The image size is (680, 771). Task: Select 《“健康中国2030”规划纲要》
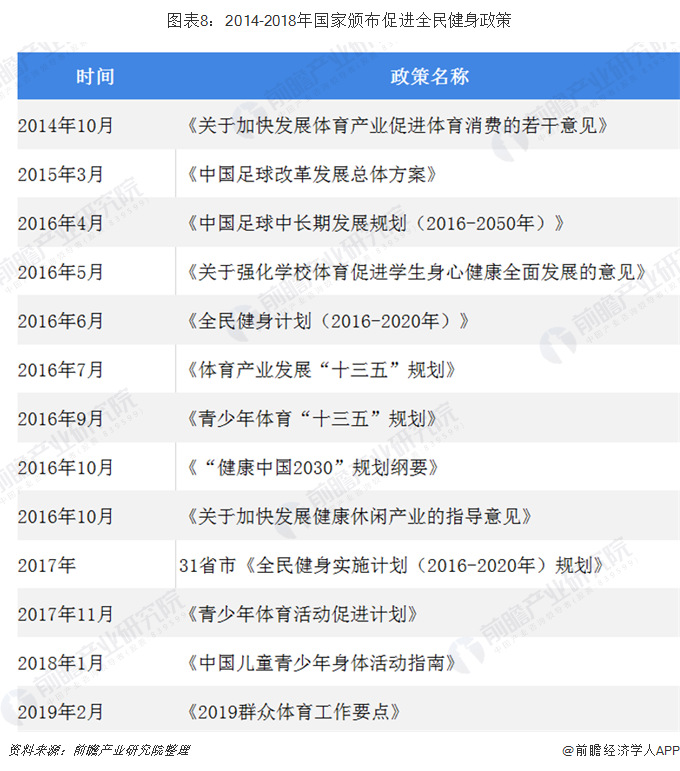click(313, 468)
